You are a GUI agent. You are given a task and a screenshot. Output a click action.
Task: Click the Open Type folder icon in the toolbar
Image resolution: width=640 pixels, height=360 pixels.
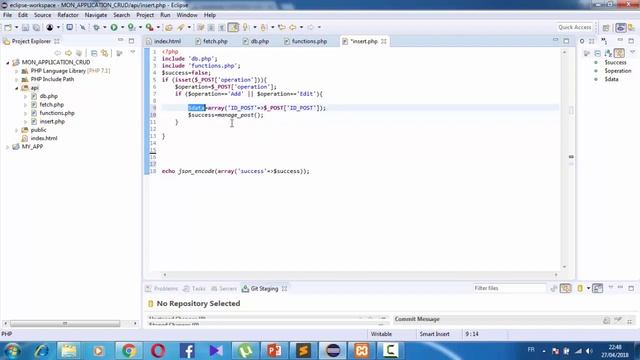coord(169,27)
